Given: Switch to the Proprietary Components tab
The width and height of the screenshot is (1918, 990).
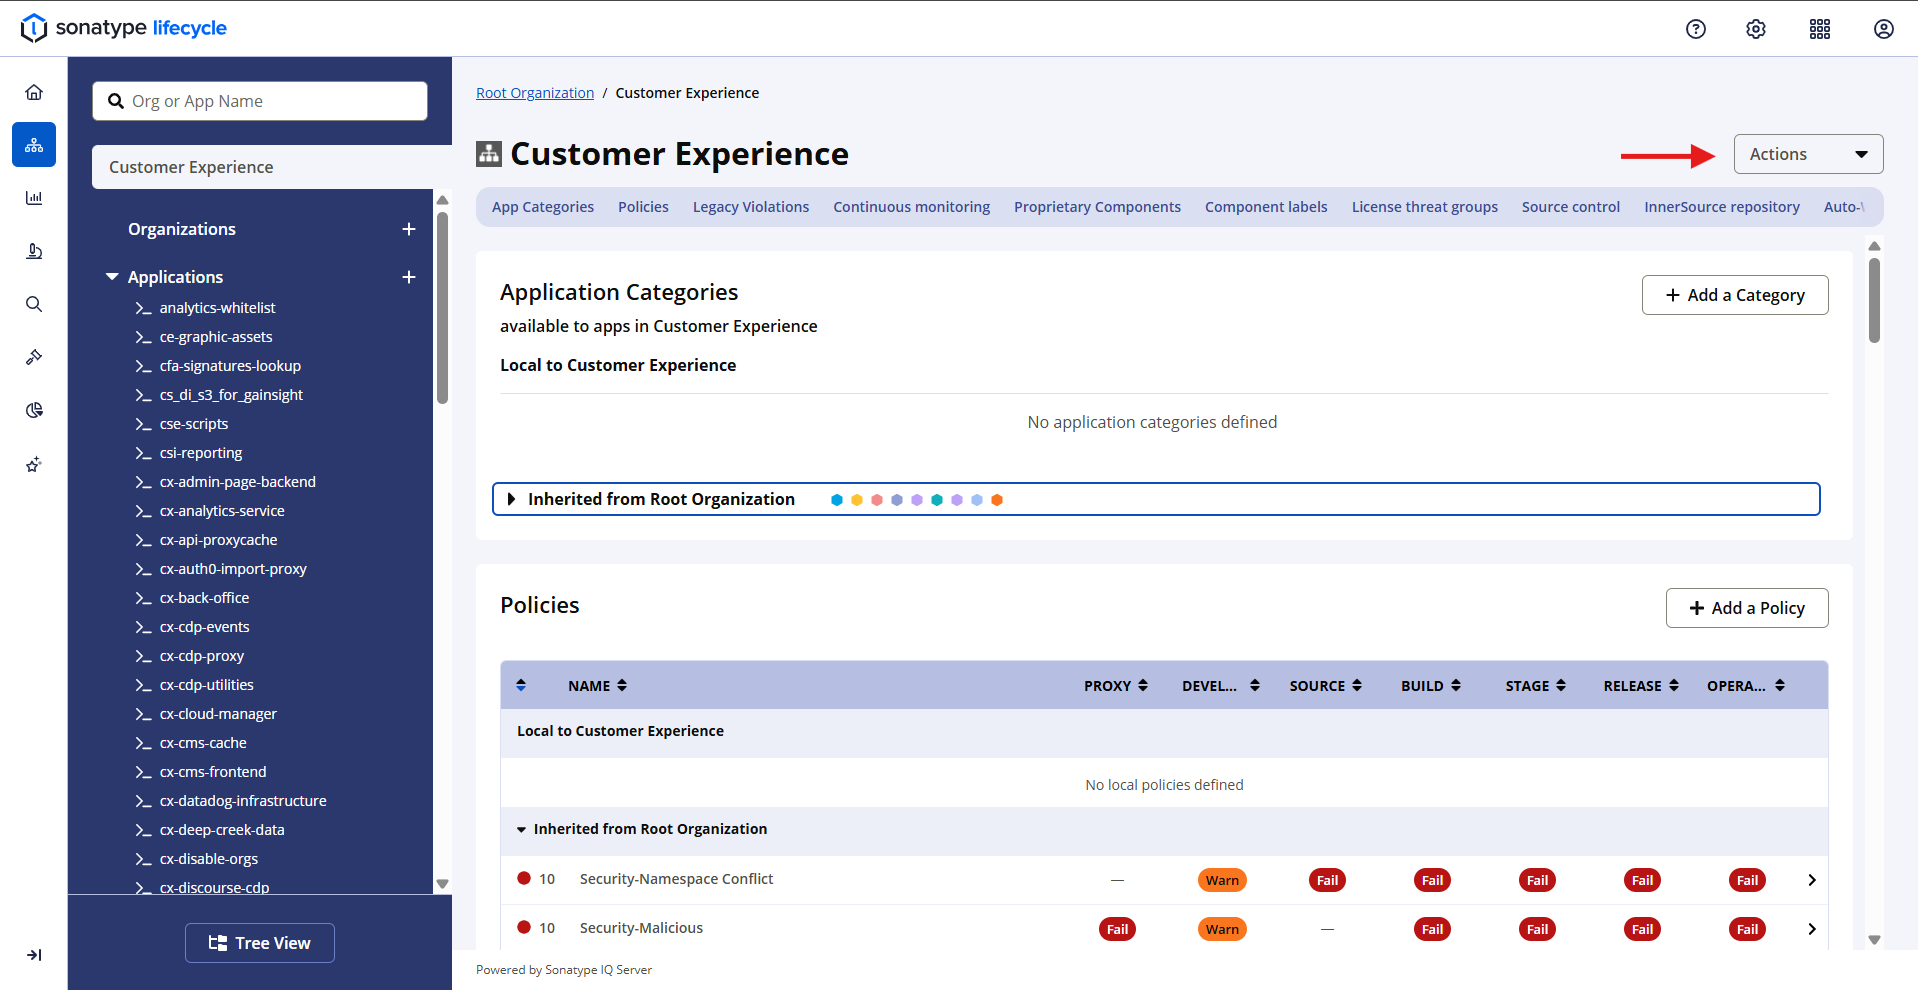Looking at the screenshot, I should tap(1097, 207).
